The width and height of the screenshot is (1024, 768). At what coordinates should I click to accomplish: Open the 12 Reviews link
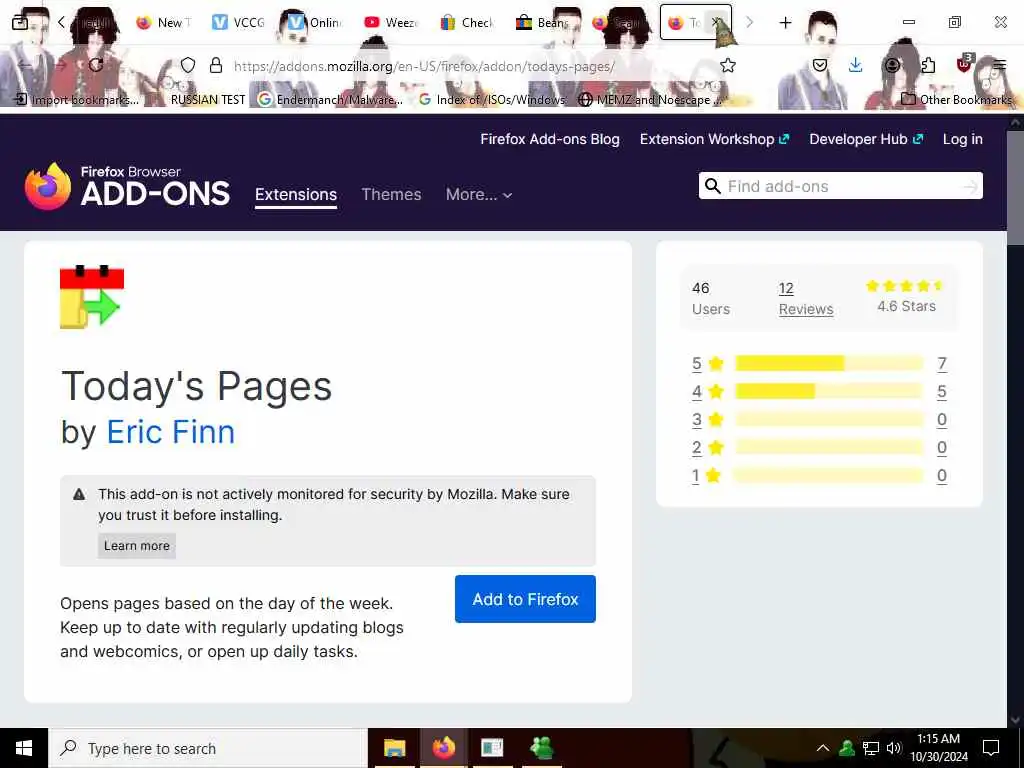806,298
